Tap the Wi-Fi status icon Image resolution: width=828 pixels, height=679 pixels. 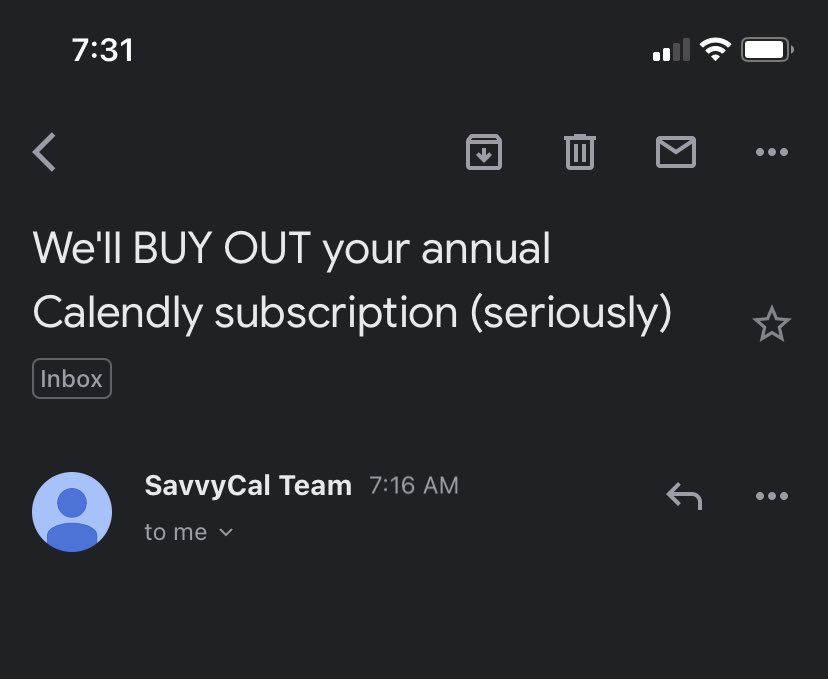(715, 50)
